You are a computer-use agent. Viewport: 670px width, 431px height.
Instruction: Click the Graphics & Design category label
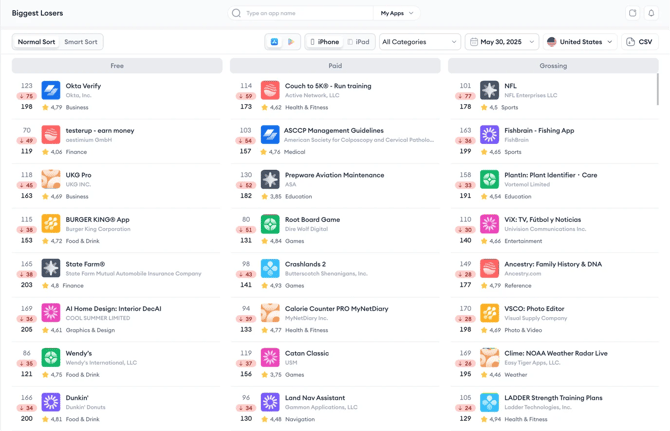click(90, 330)
